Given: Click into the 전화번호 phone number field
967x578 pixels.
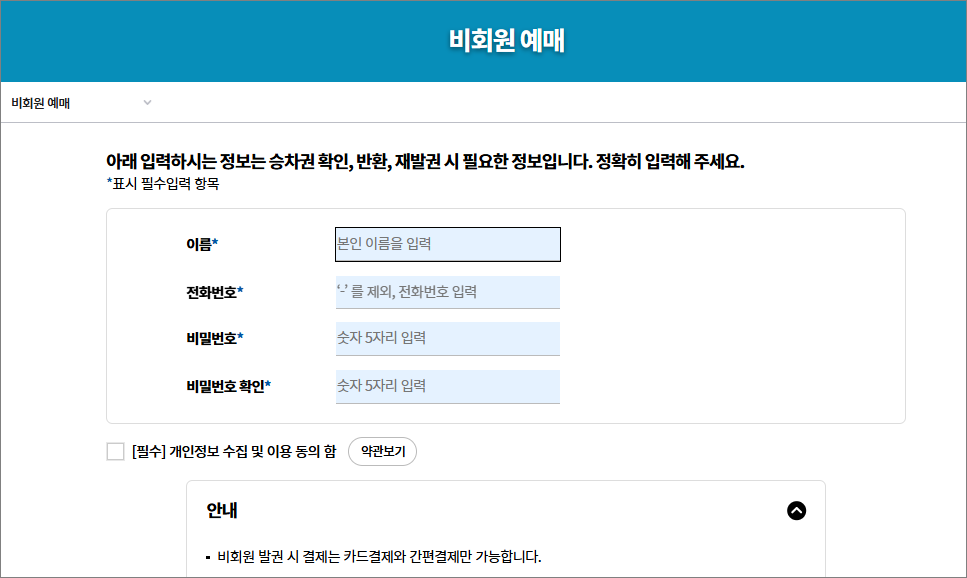Looking at the screenshot, I should point(447,291).
